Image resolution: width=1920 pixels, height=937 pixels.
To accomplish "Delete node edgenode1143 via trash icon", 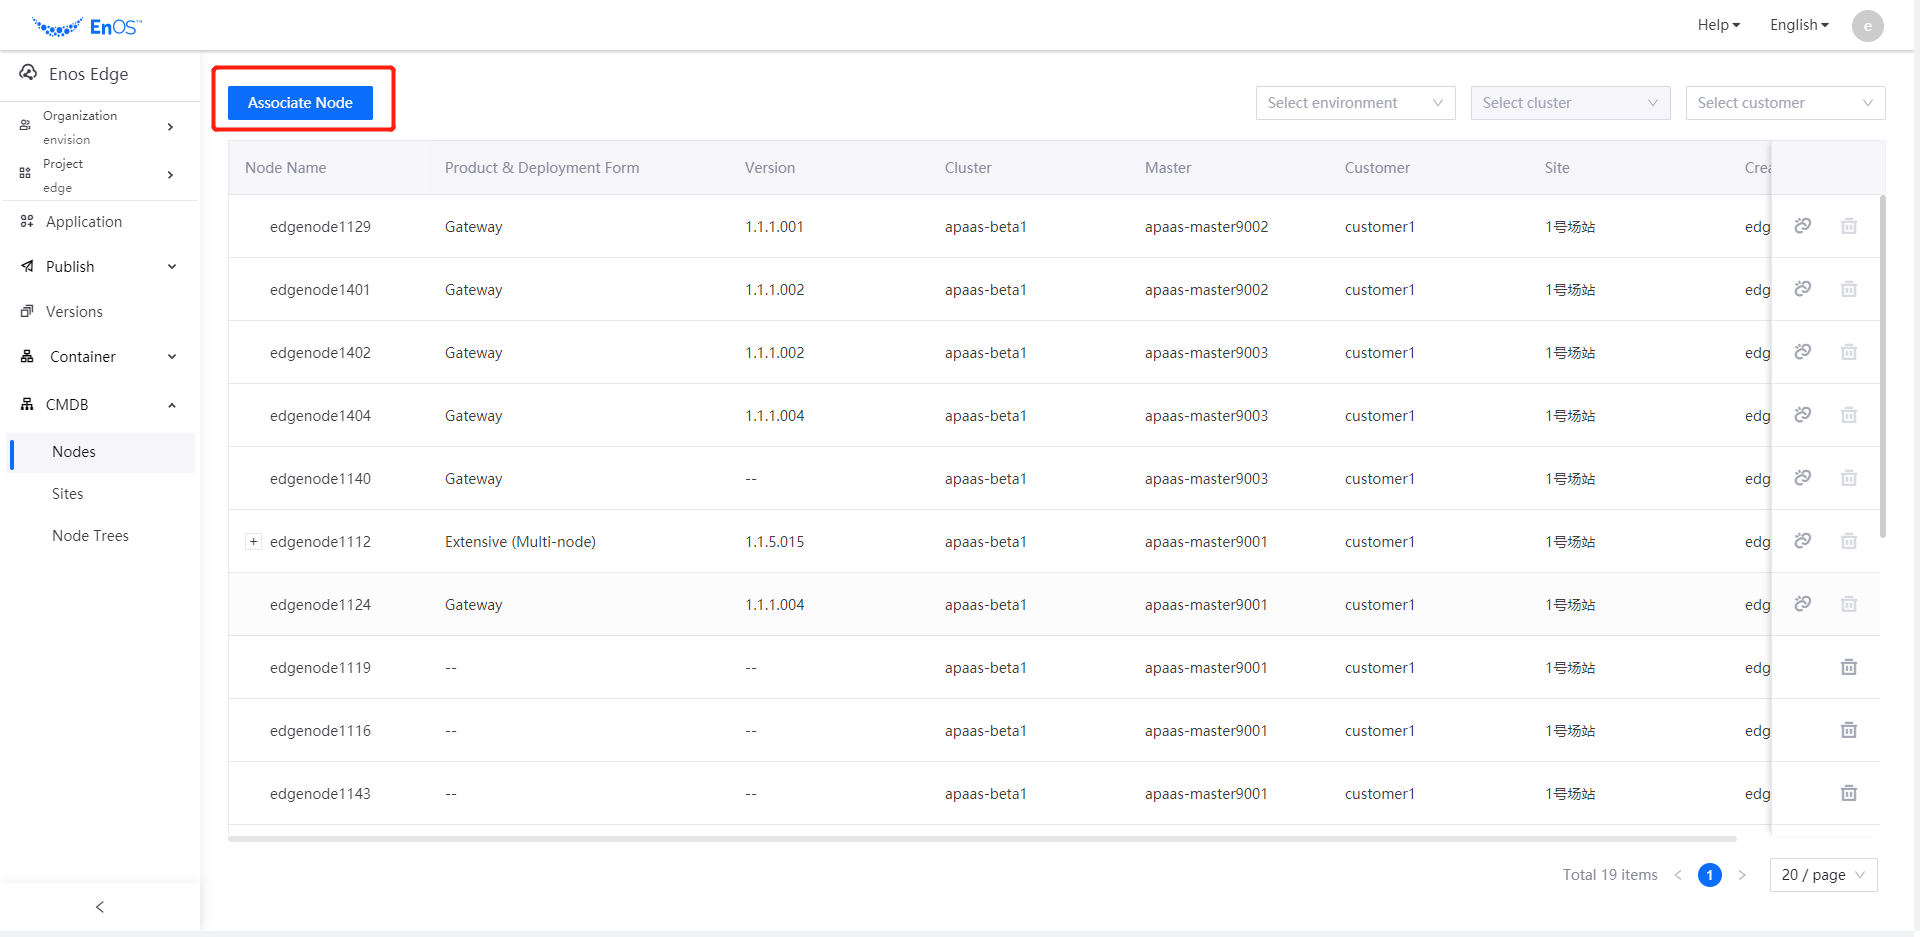I will click(x=1849, y=793).
